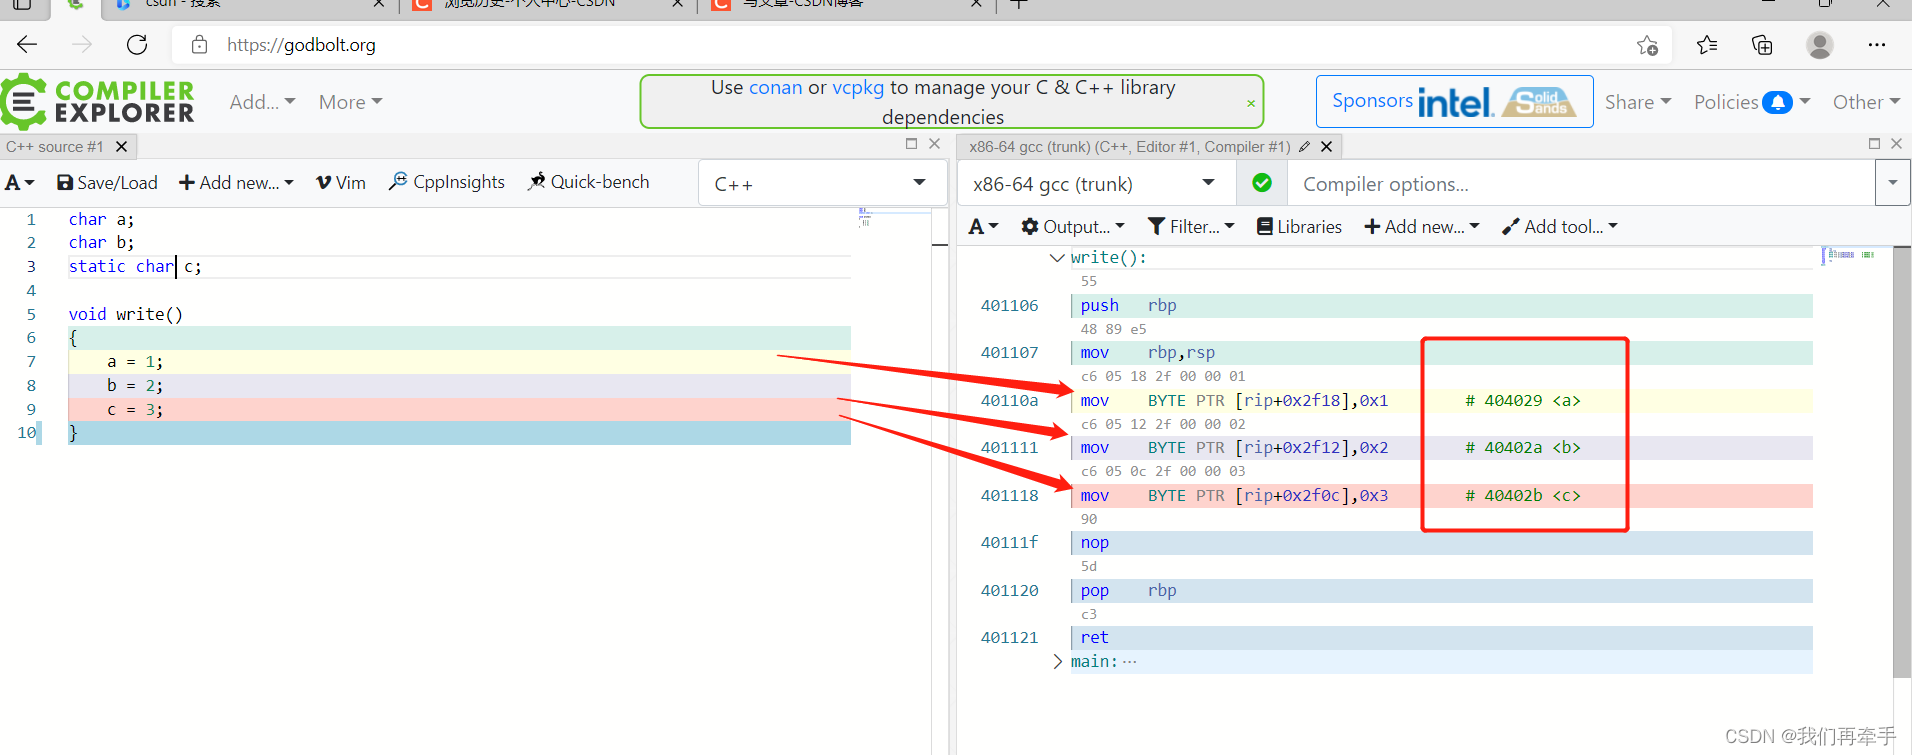Collapse the write(): assembly block
The image size is (1912, 755).
[x=1057, y=257]
